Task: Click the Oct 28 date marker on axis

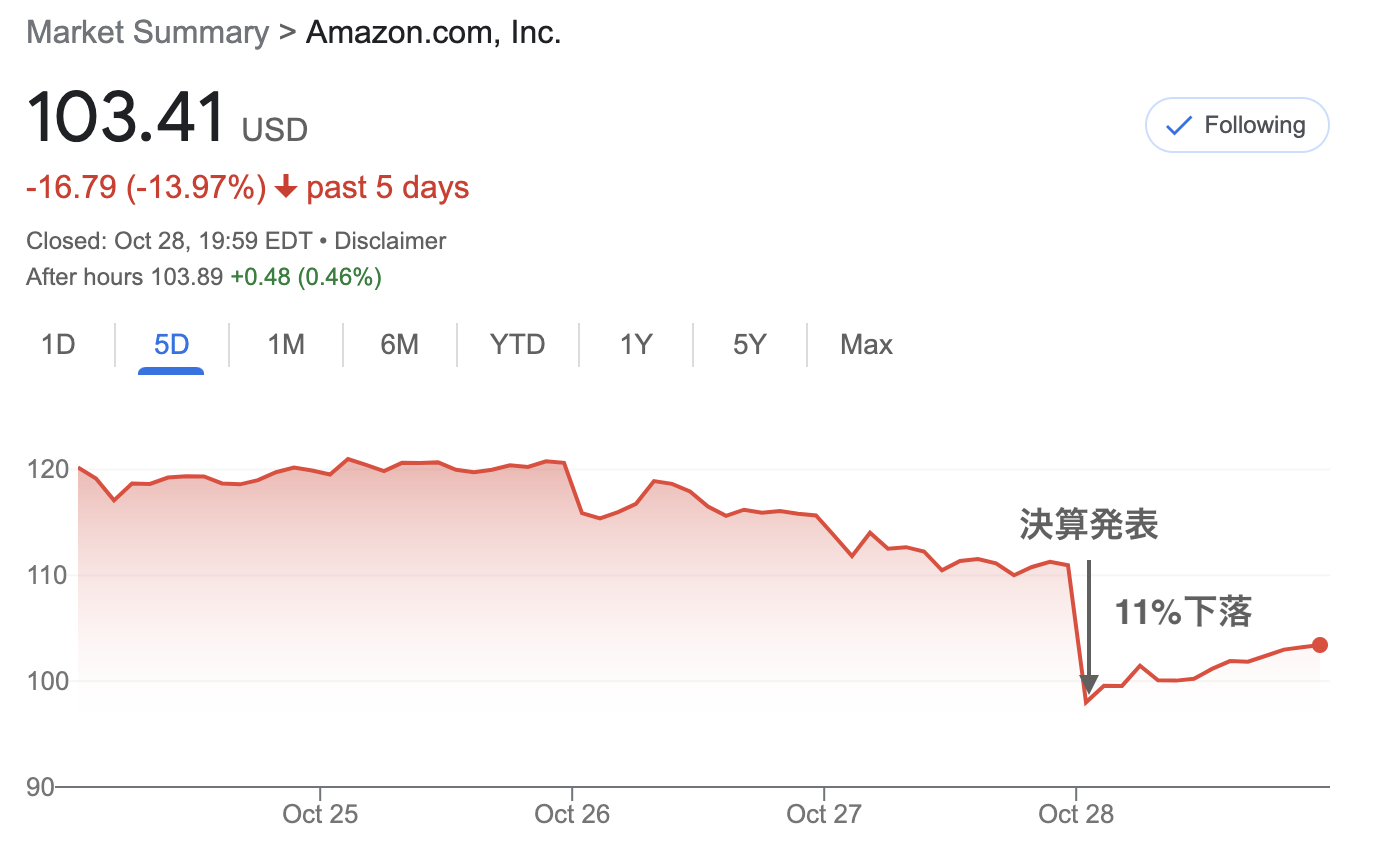Action: [x=1076, y=814]
